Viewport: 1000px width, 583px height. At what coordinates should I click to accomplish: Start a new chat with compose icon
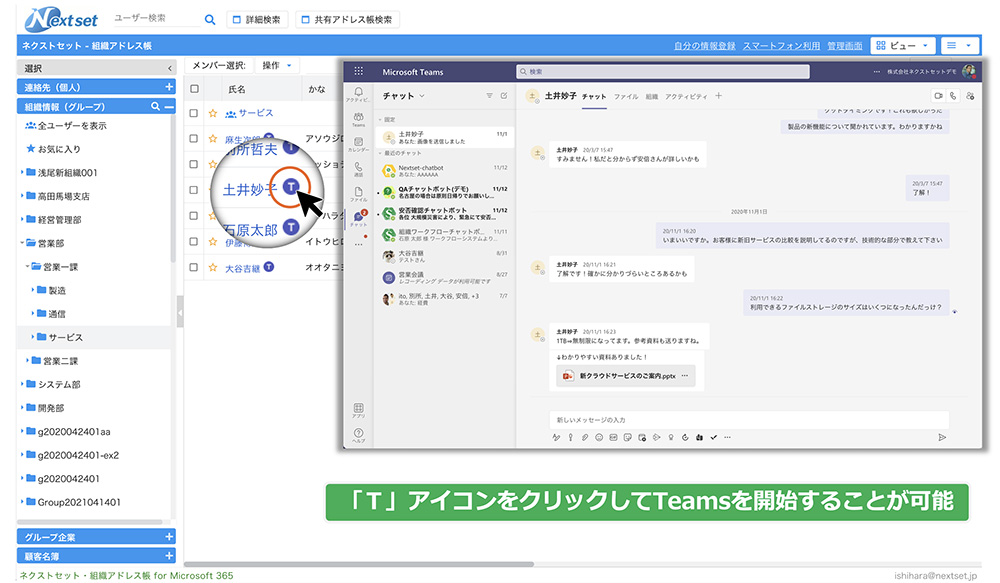coord(504,96)
